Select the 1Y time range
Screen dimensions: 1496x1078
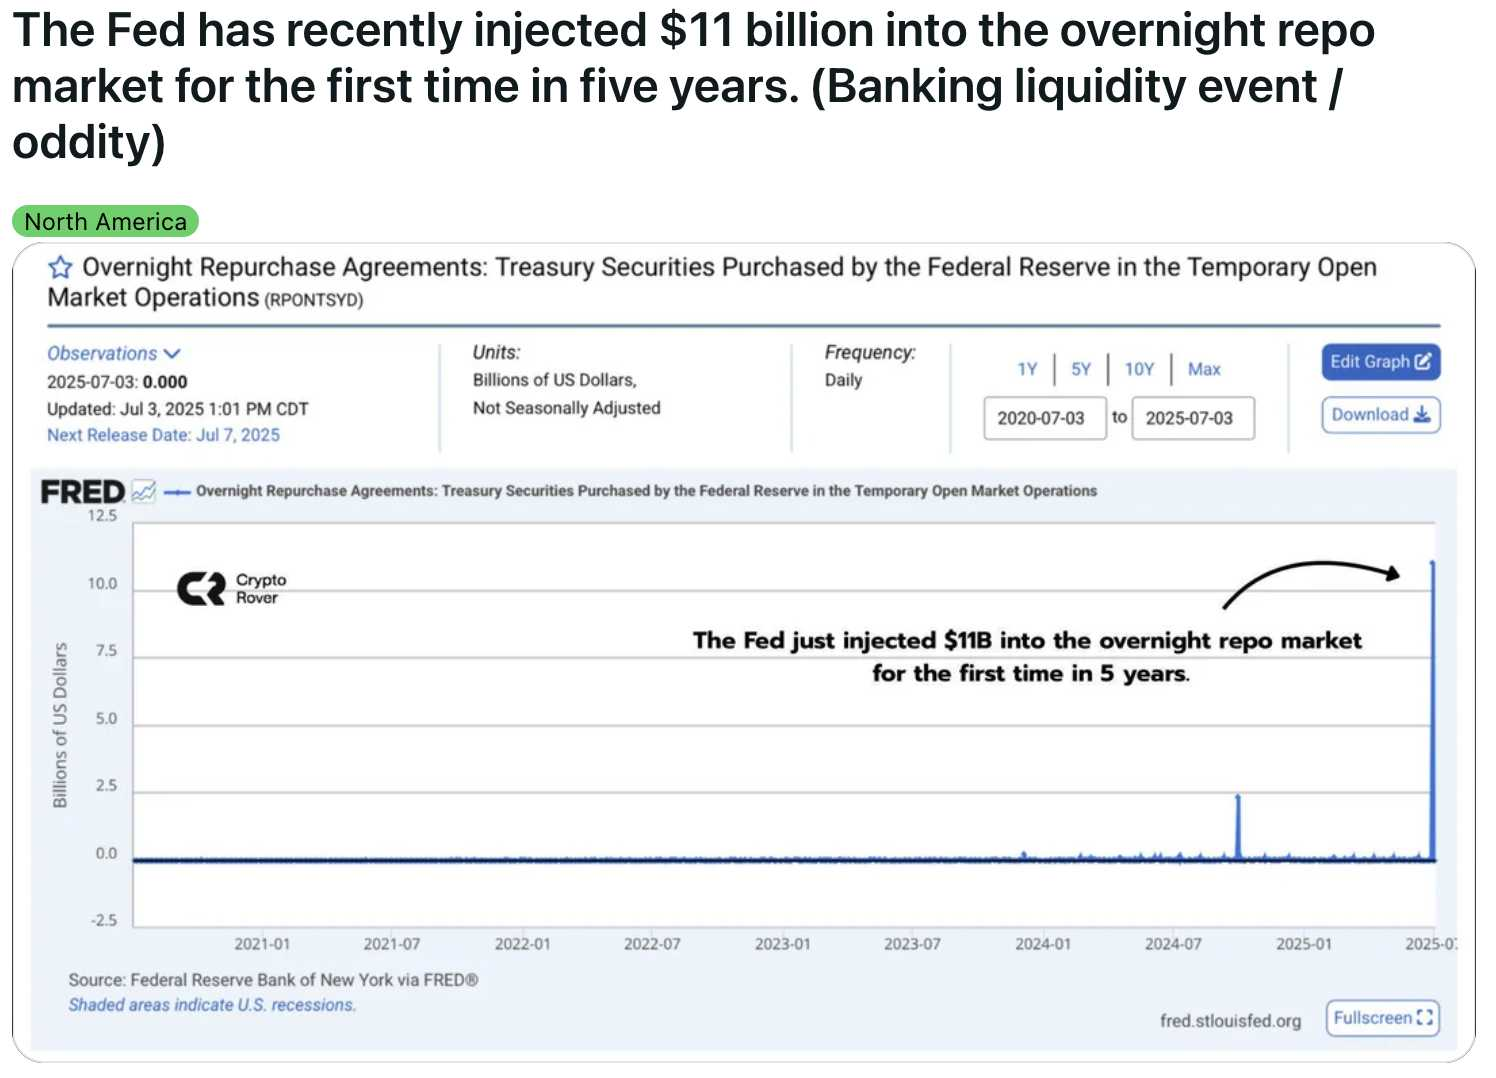pos(1027,369)
